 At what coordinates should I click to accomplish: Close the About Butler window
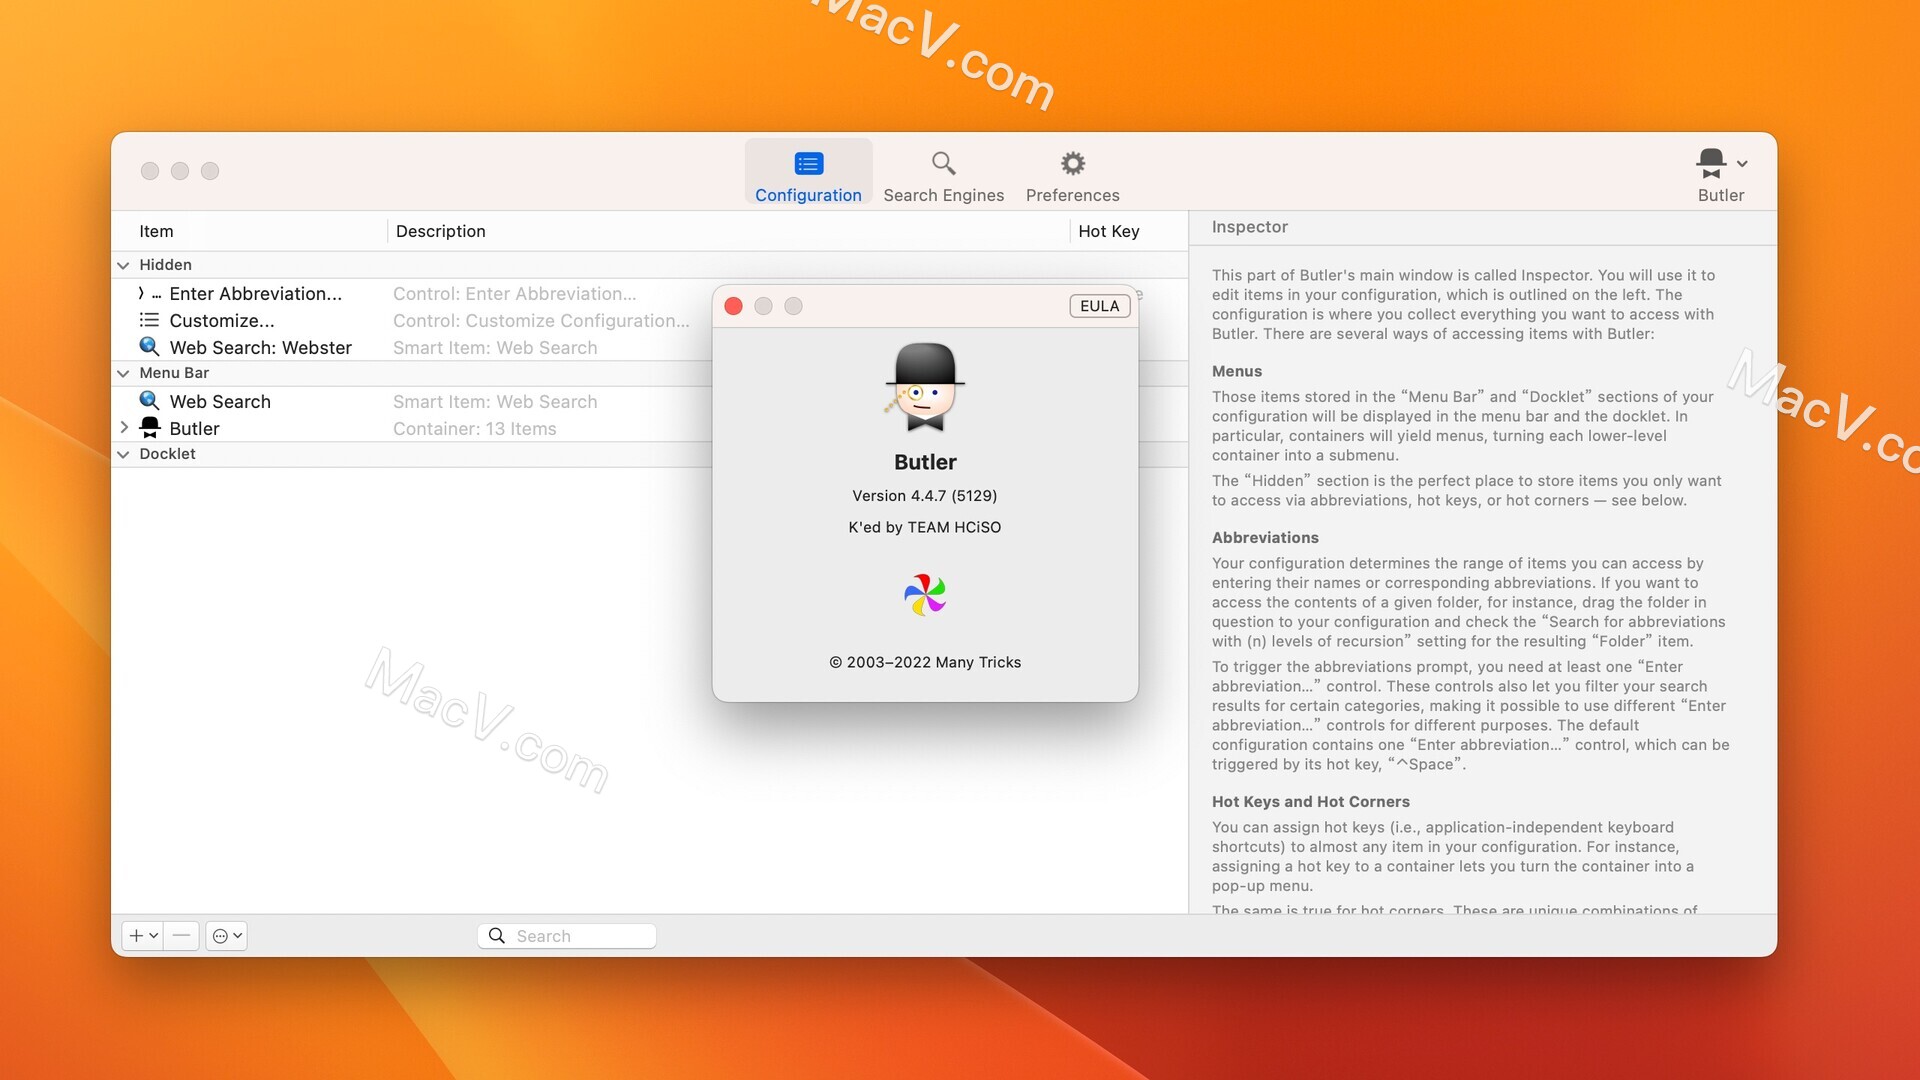point(733,306)
